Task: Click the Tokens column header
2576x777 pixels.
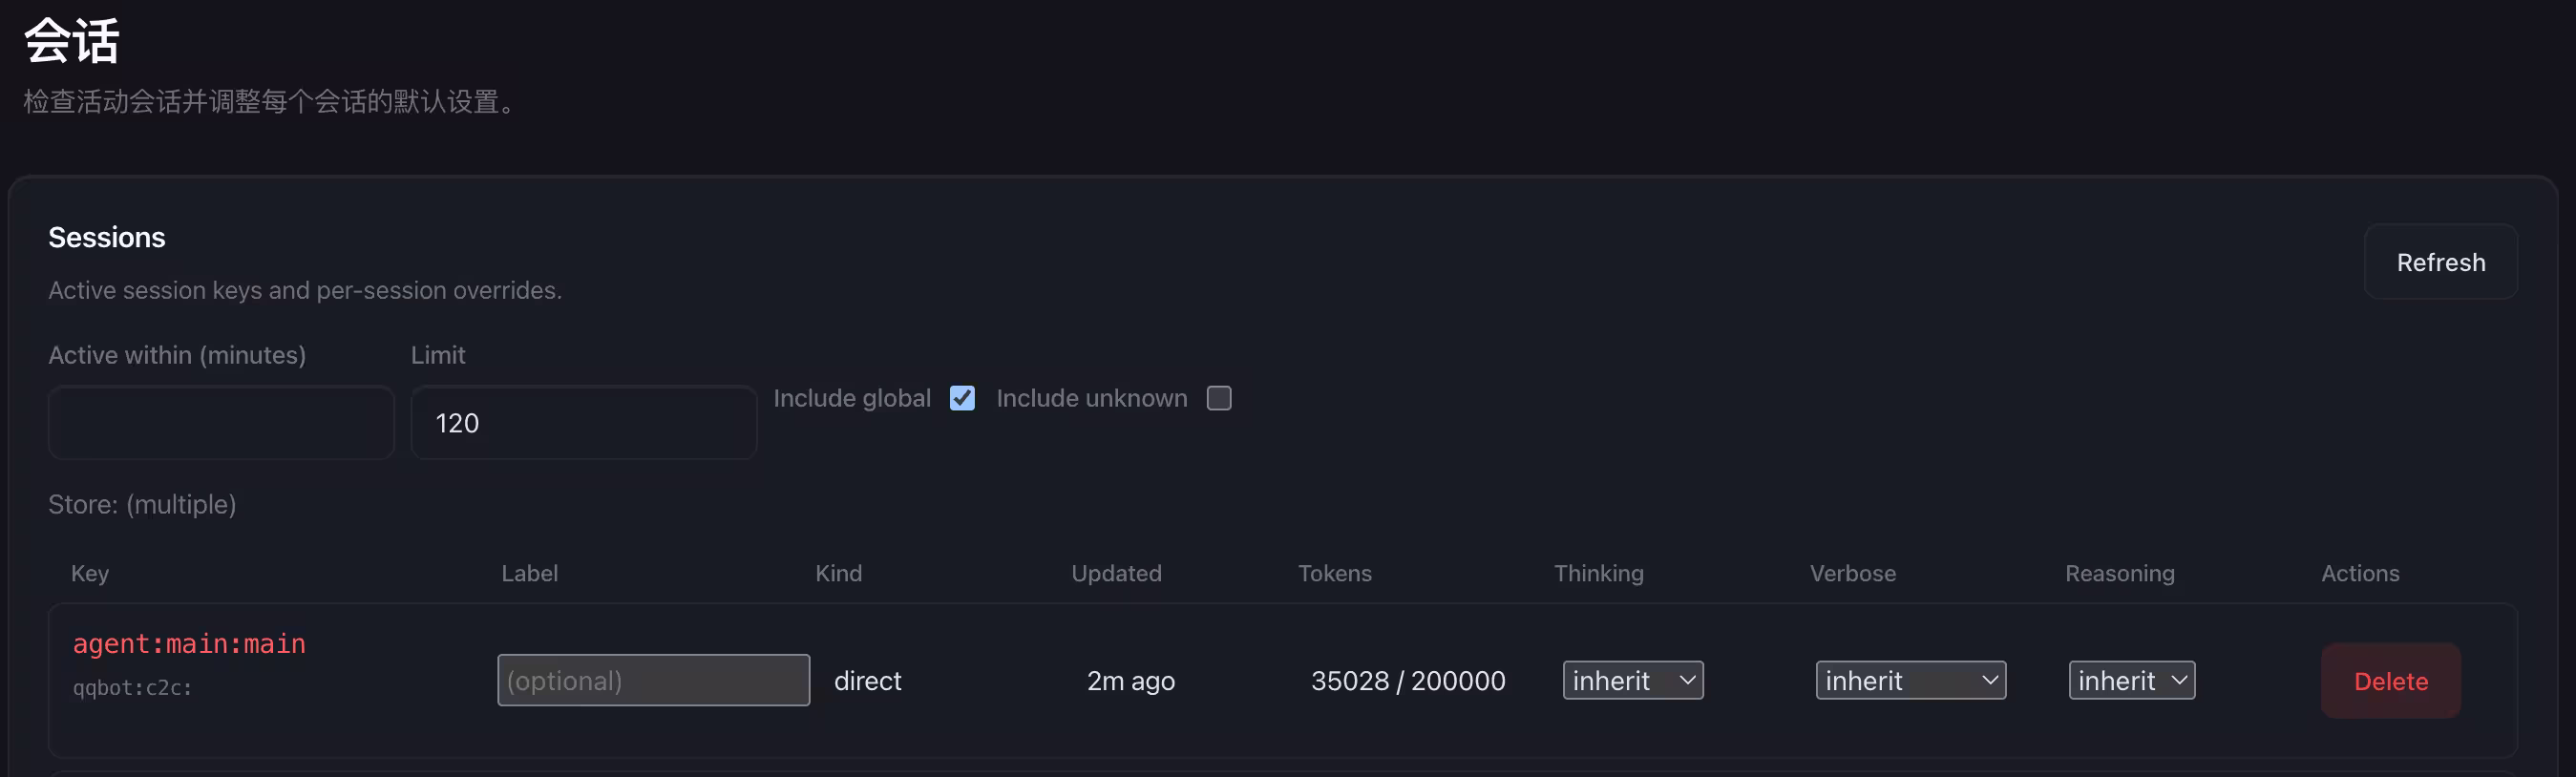Action: (x=1334, y=573)
